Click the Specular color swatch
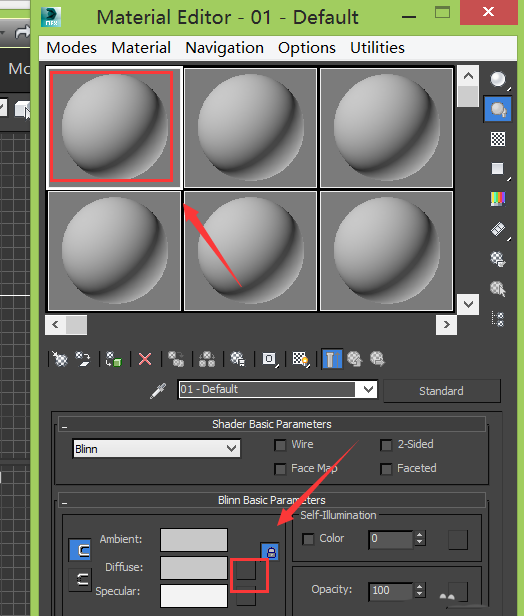The width and height of the screenshot is (524, 616). click(194, 596)
